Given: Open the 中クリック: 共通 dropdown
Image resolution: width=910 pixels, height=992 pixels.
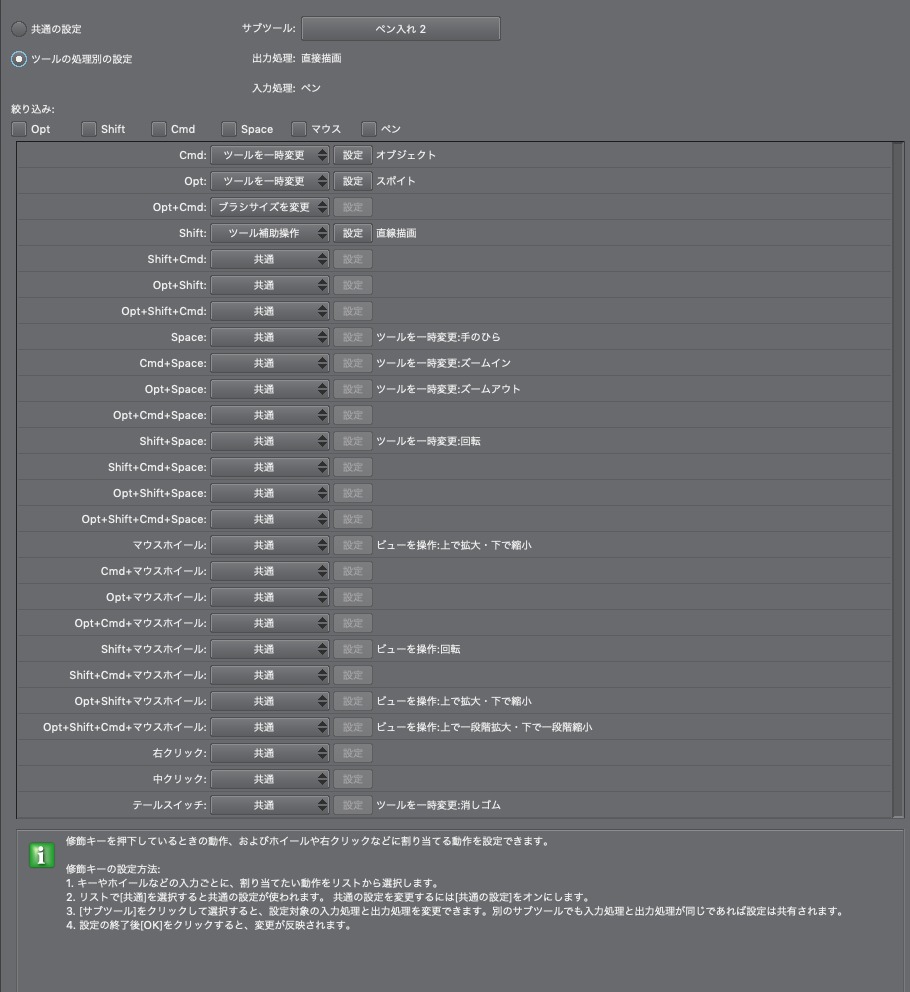Looking at the screenshot, I should coord(270,779).
